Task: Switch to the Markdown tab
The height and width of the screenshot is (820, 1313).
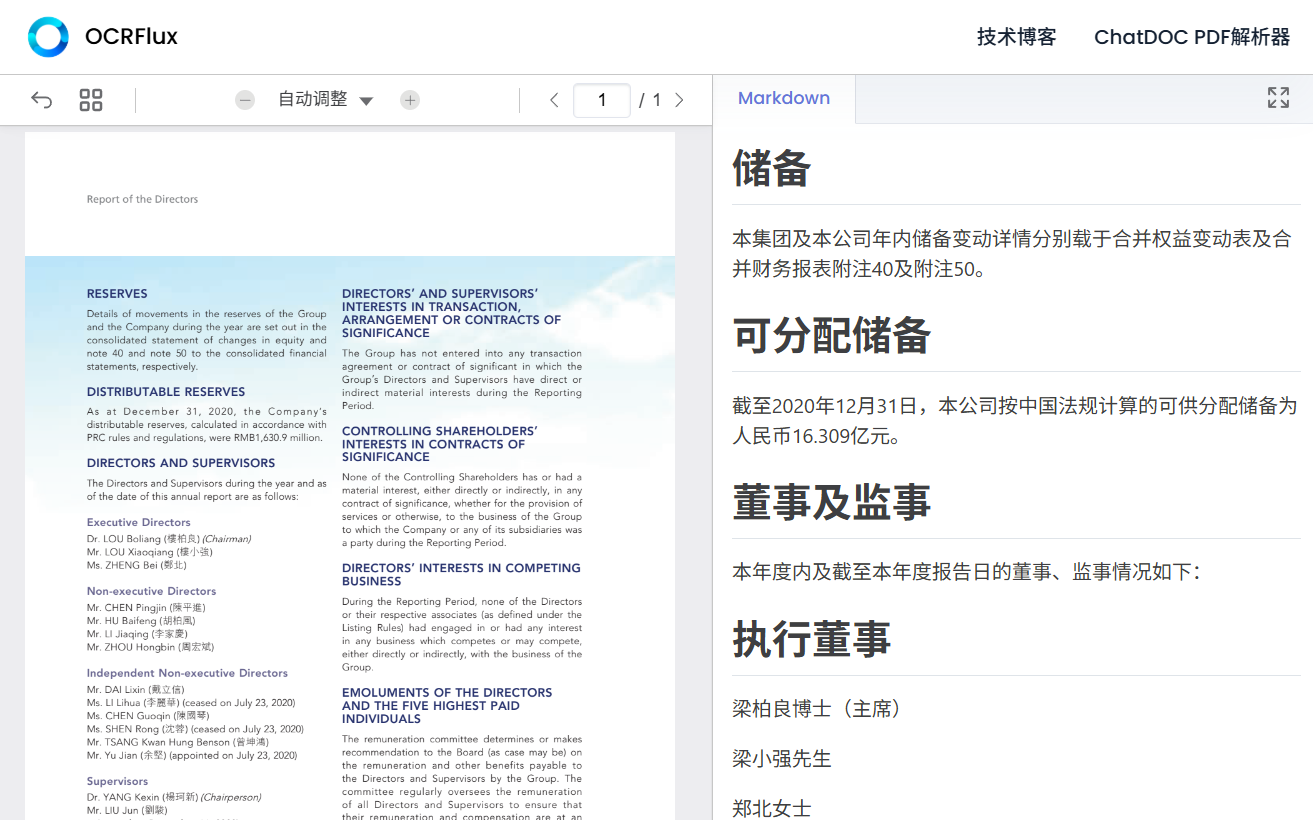Action: click(x=784, y=98)
